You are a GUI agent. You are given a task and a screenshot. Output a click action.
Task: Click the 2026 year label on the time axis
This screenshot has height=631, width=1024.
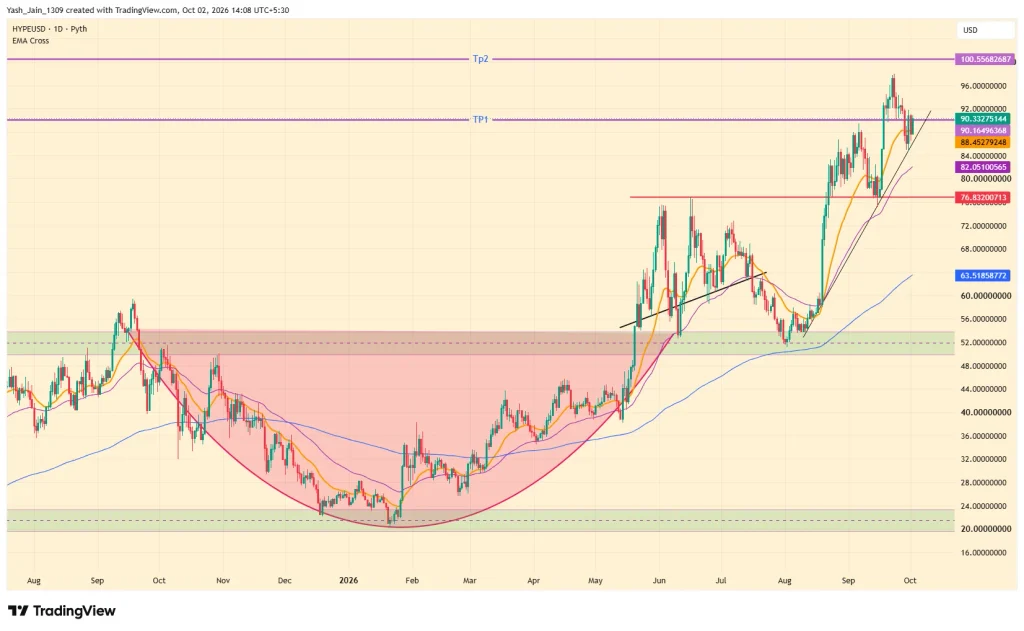tap(349, 580)
